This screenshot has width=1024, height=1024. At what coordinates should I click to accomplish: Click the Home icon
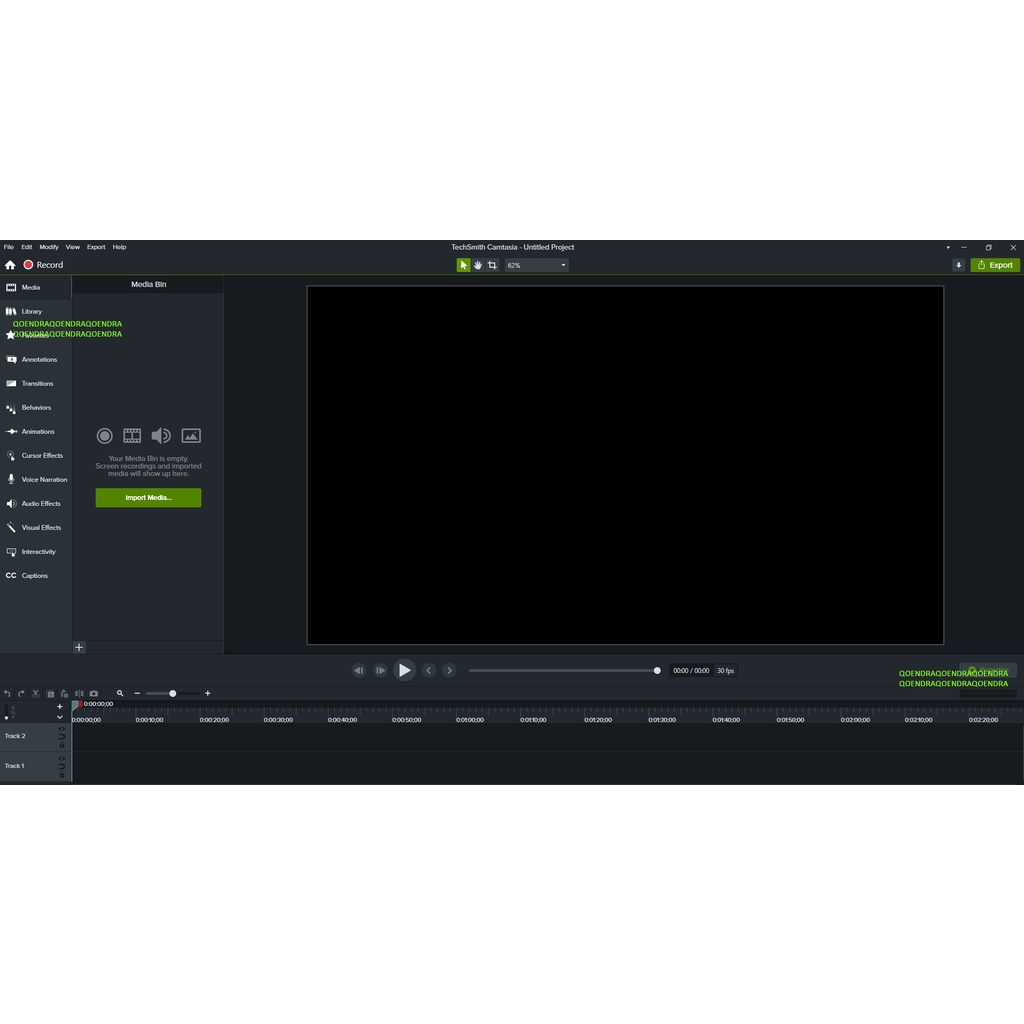click(x=10, y=265)
